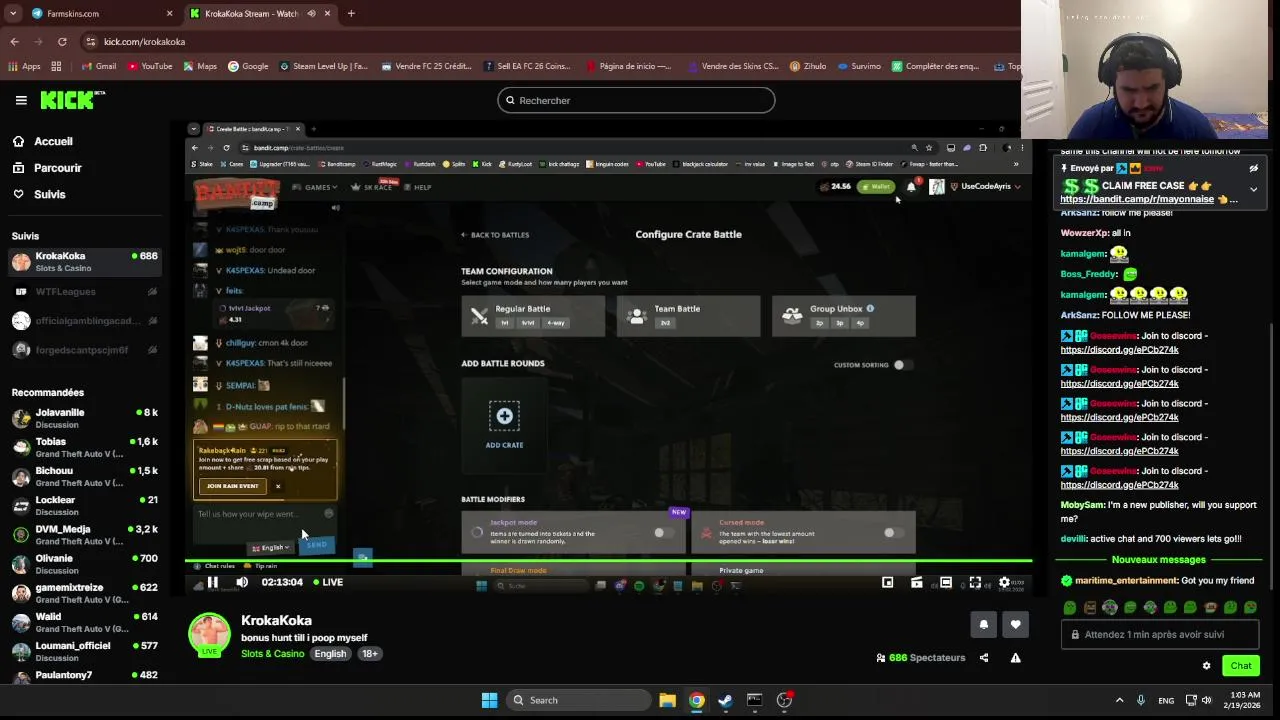
Task: Pause the stream playback
Action: point(213,582)
